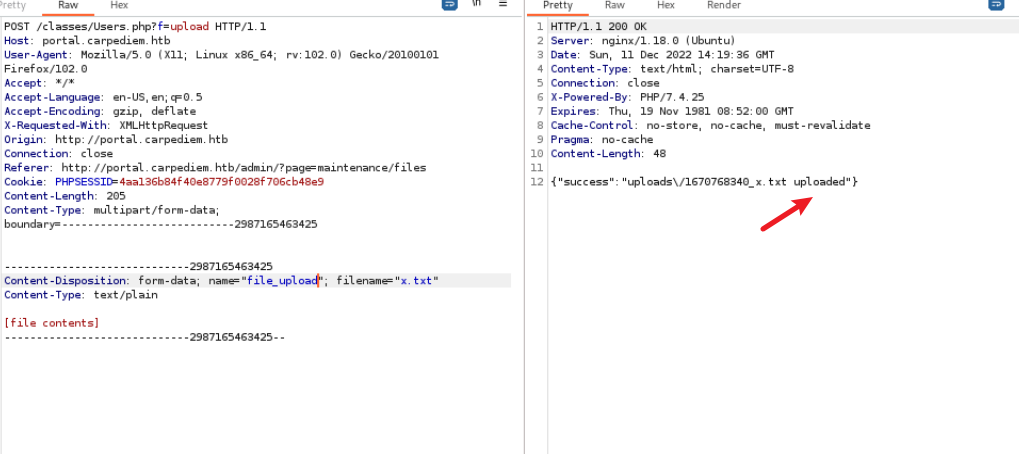Click the Origin header line
The width and height of the screenshot is (1019, 454).
[x=116, y=140]
